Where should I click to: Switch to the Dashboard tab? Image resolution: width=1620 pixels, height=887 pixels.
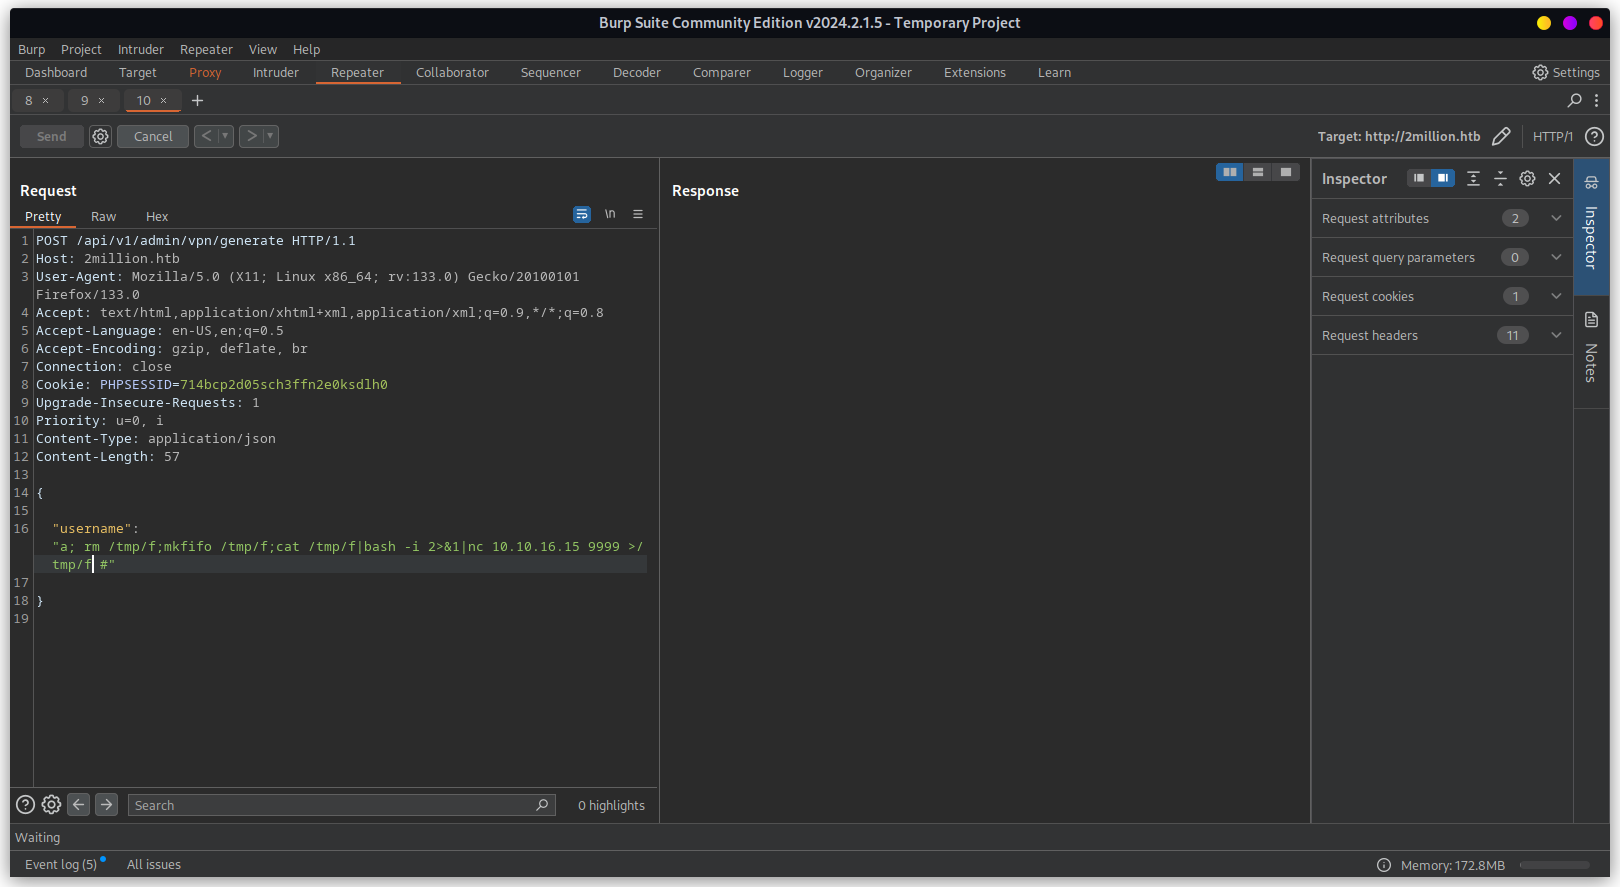point(56,72)
